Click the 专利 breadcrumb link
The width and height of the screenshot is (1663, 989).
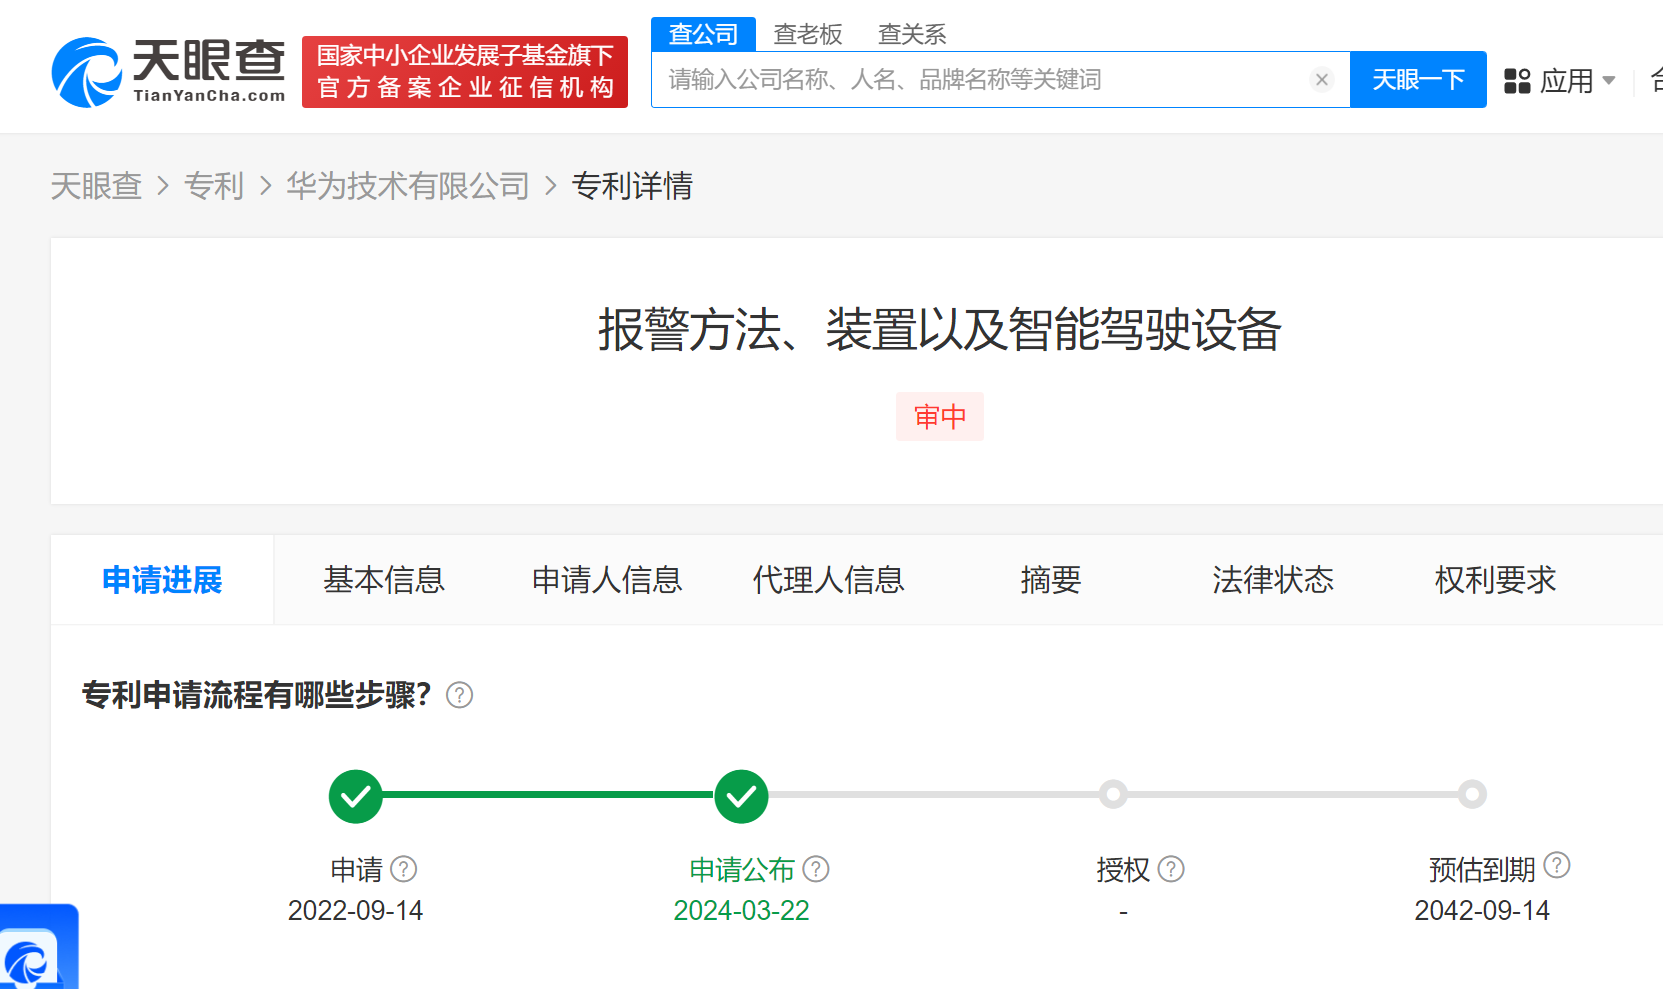tap(214, 186)
